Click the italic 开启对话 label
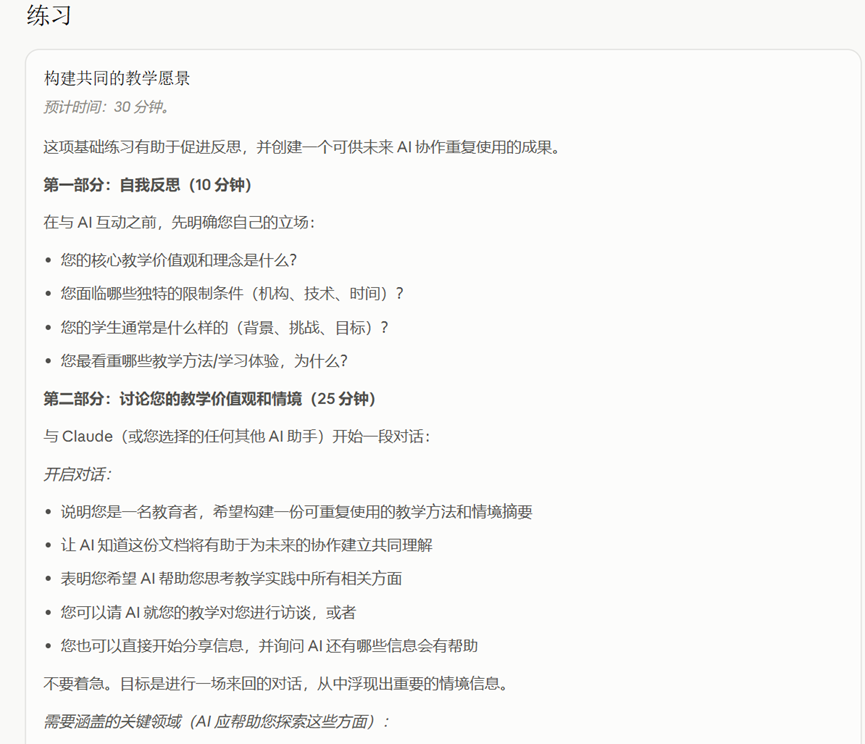This screenshot has width=865, height=744. point(78,474)
